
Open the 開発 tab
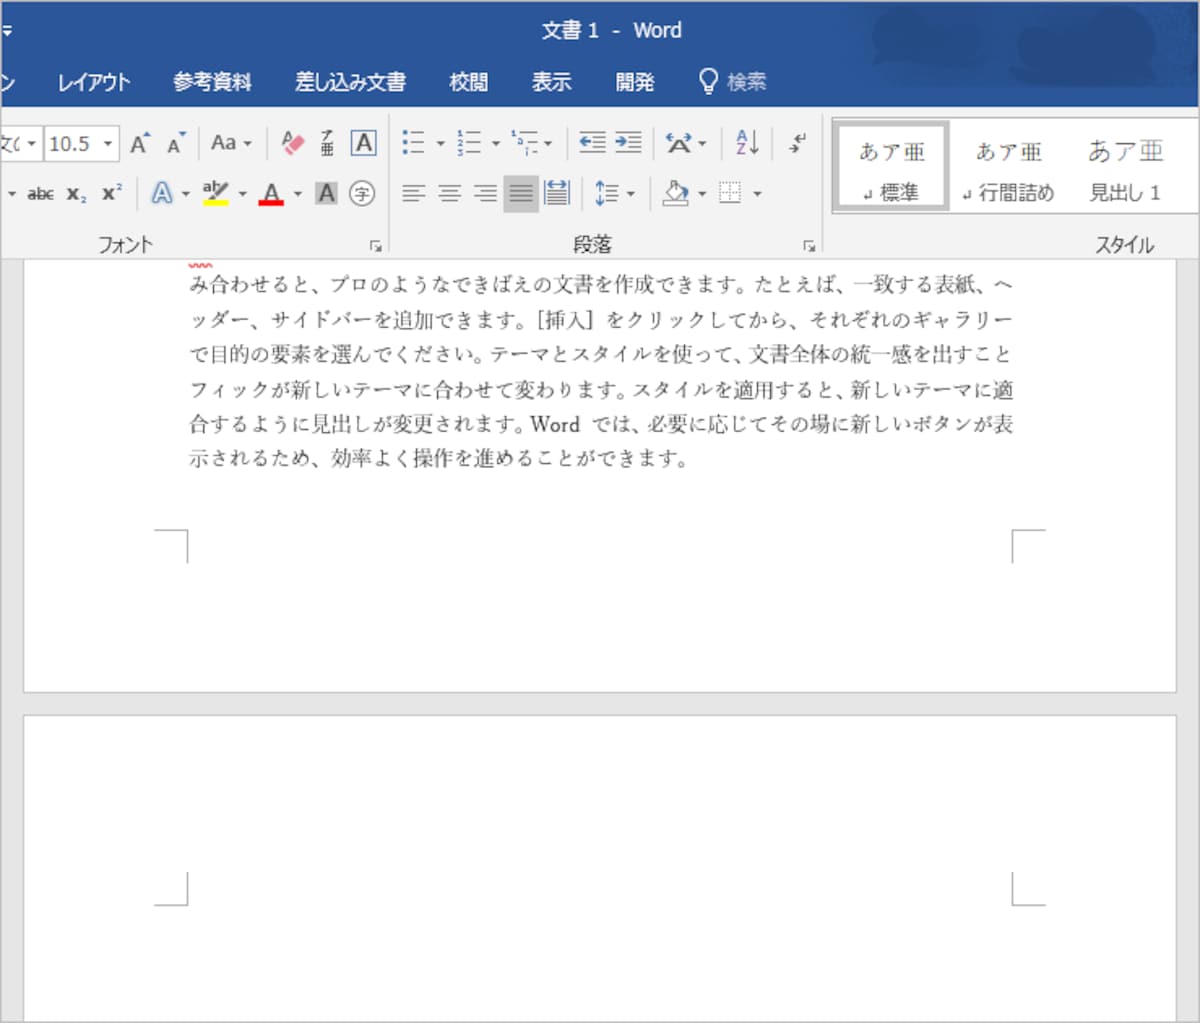pyautogui.click(x=635, y=82)
